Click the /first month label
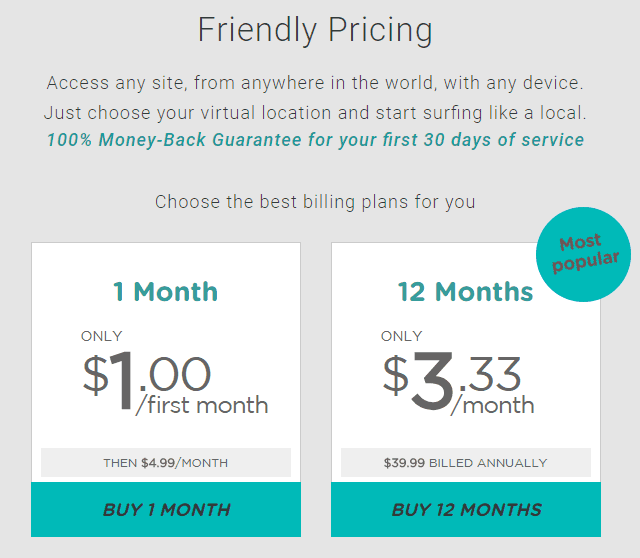 point(202,405)
